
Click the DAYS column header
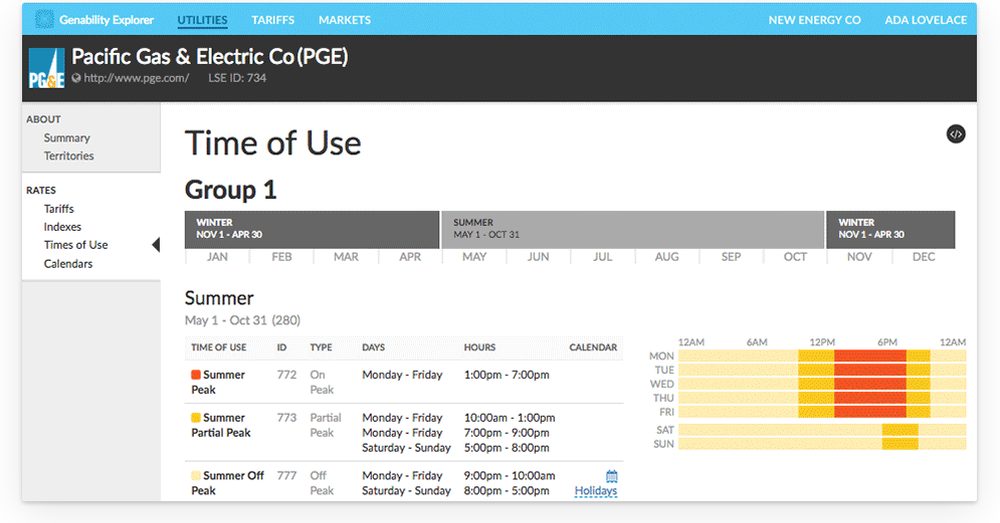pos(373,348)
